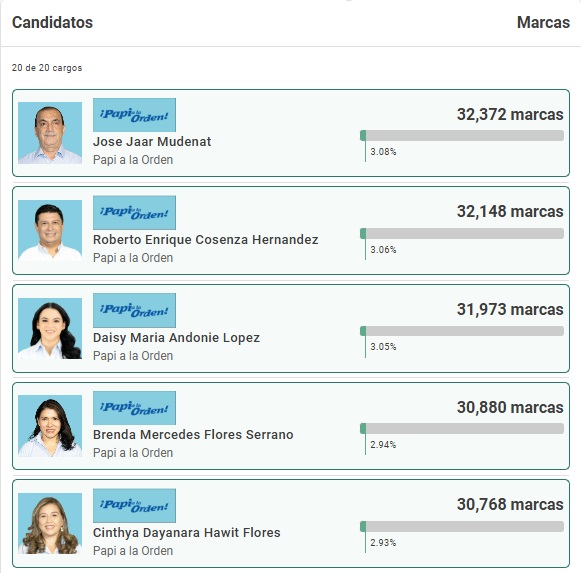Click party logo above Roberto Enrique Cosenza Hernandez
The height and width of the screenshot is (573, 581).
134,213
